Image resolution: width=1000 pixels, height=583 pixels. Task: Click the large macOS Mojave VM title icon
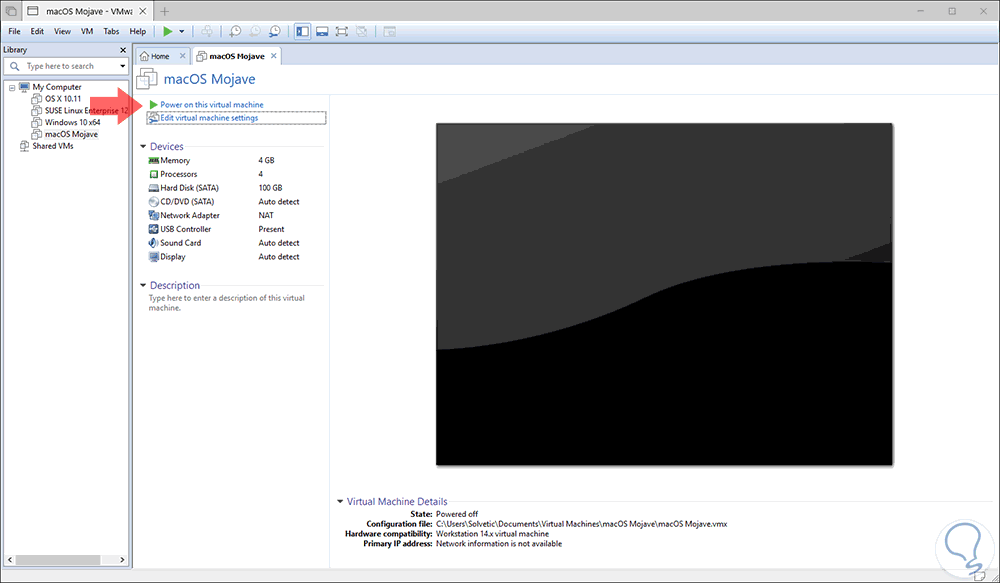[147, 79]
